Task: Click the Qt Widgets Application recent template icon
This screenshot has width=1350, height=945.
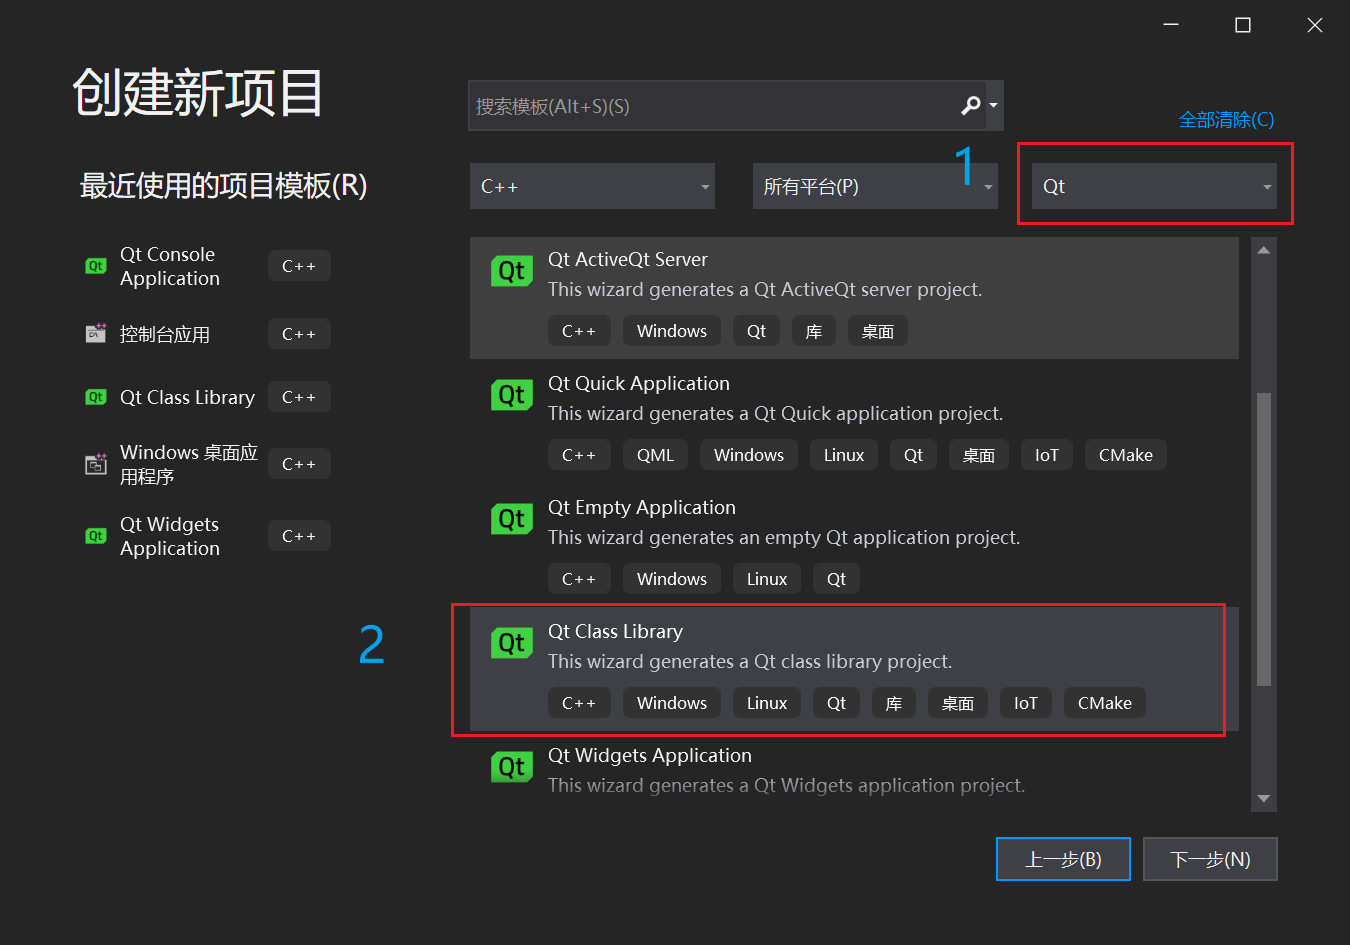Action: point(95,535)
